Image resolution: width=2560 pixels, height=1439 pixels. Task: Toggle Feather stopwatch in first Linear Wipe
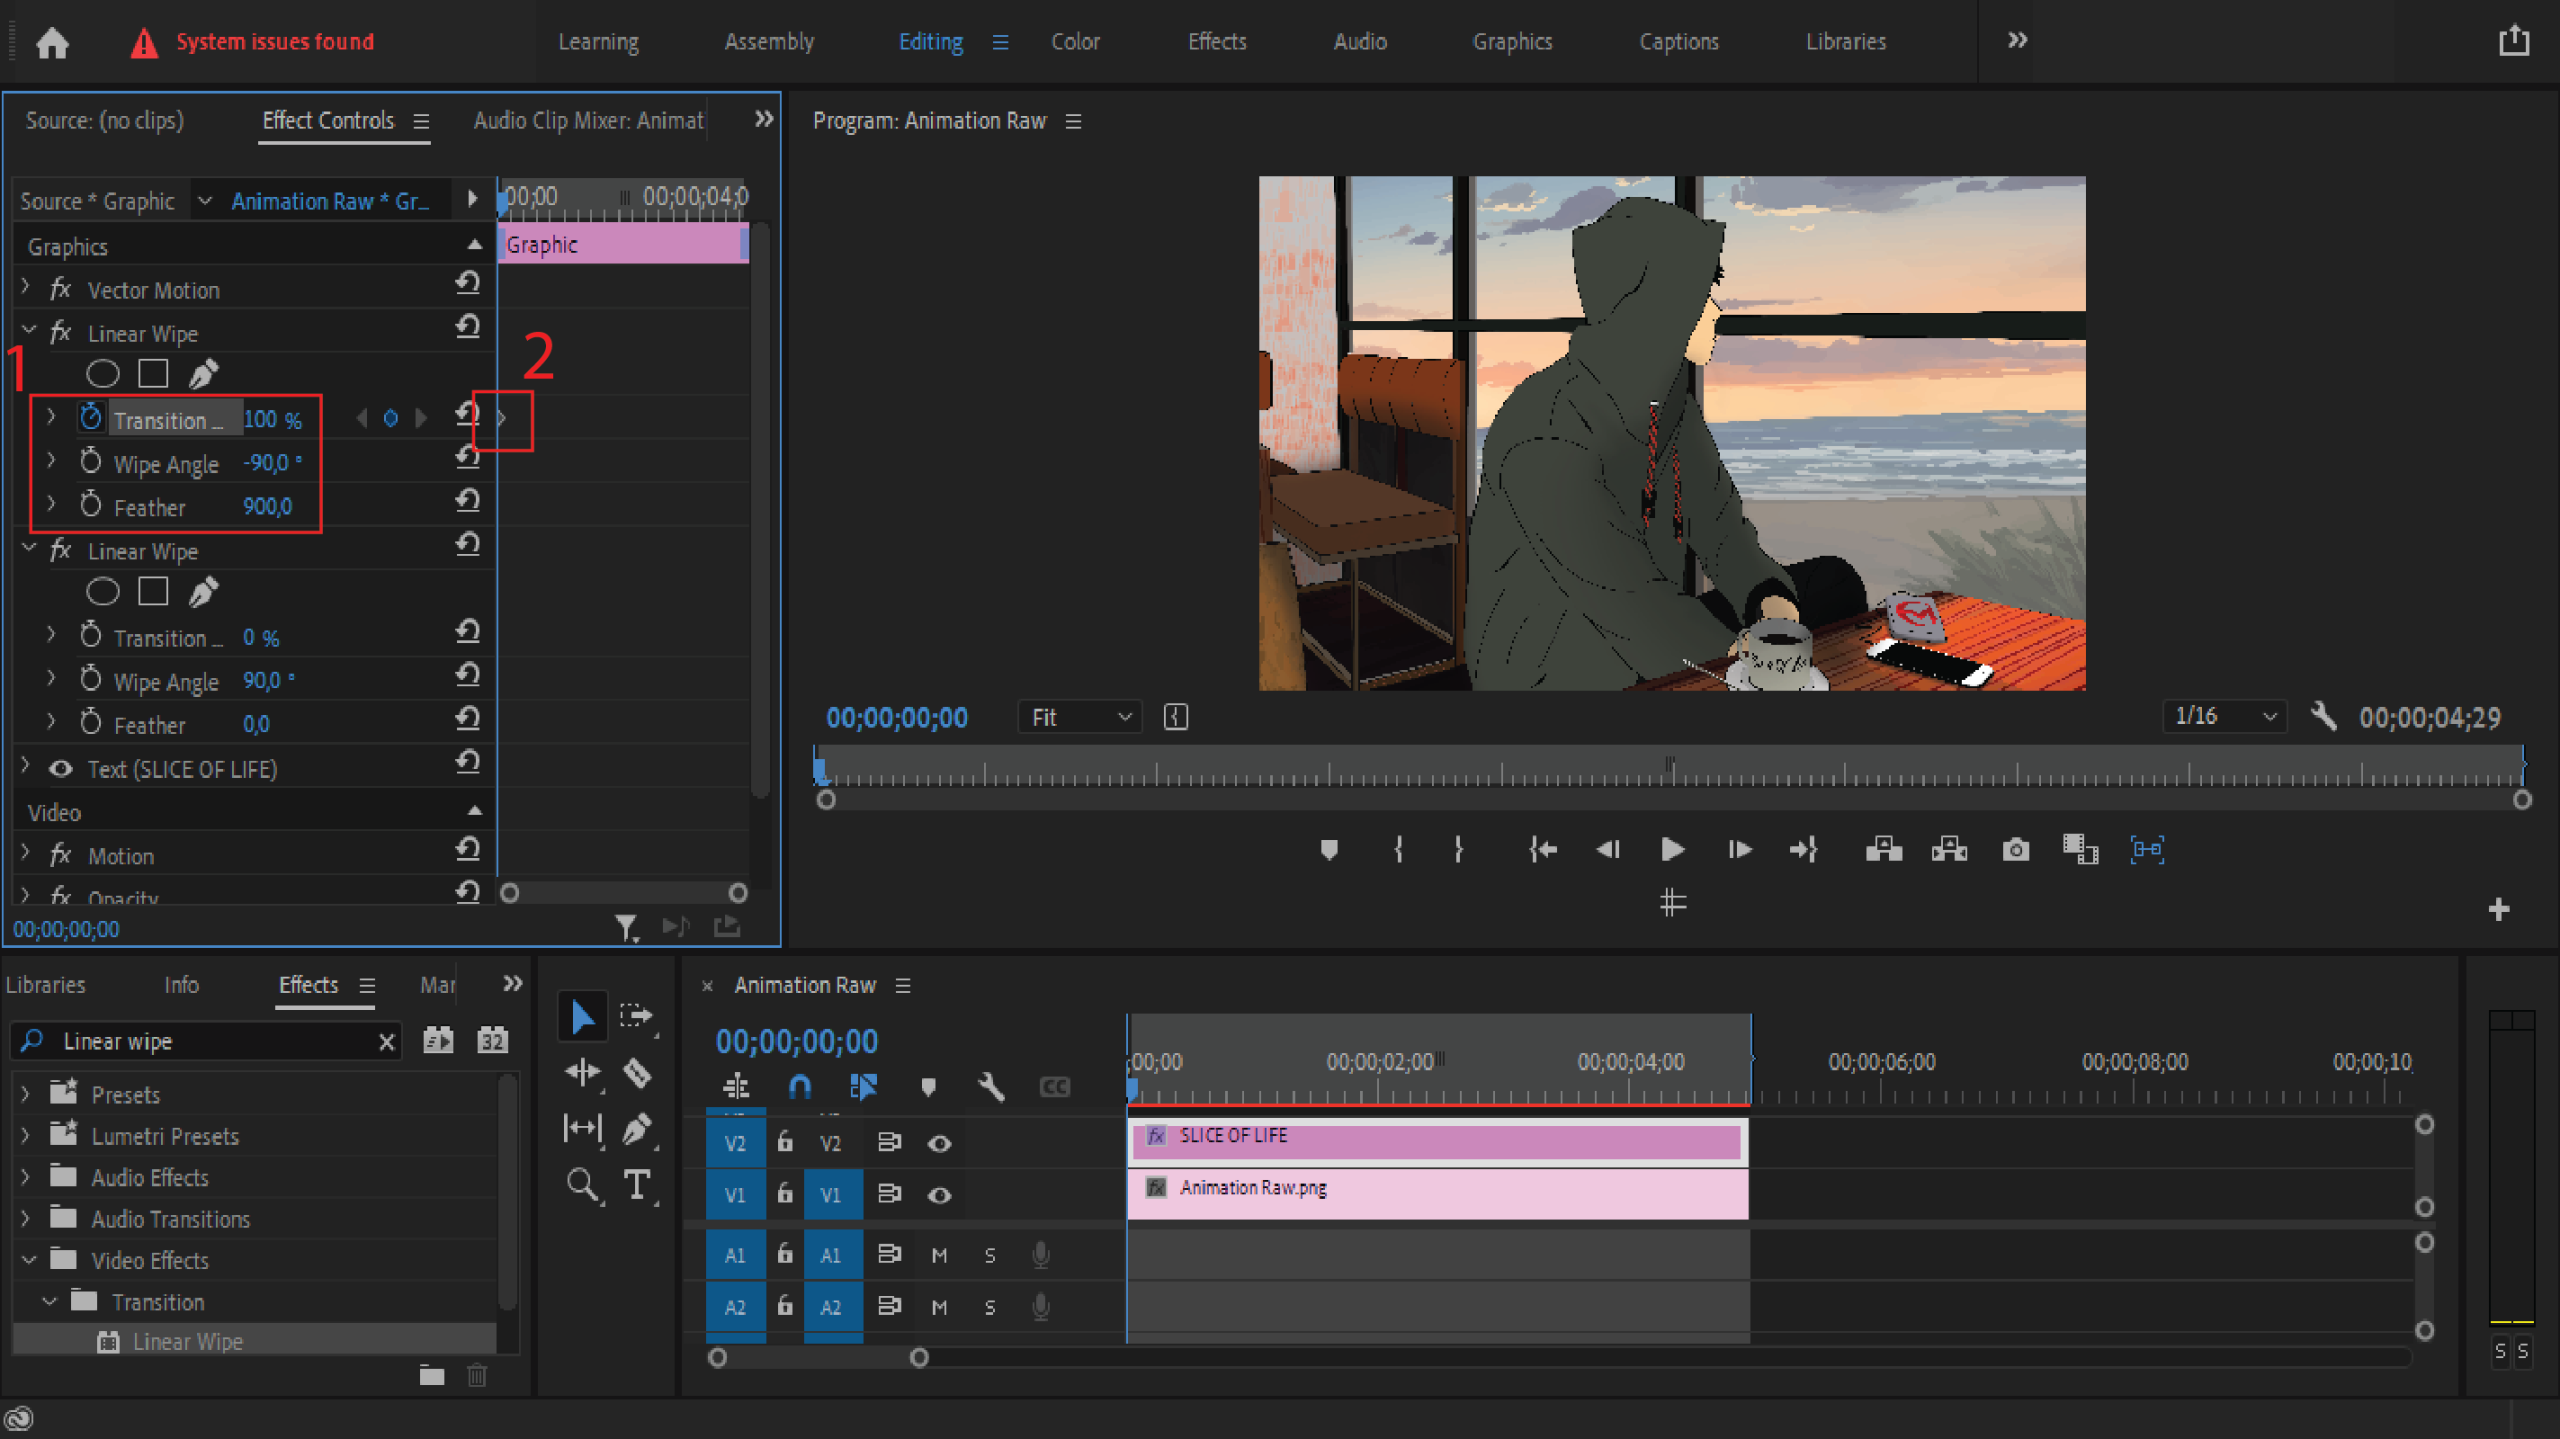click(x=91, y=505)
